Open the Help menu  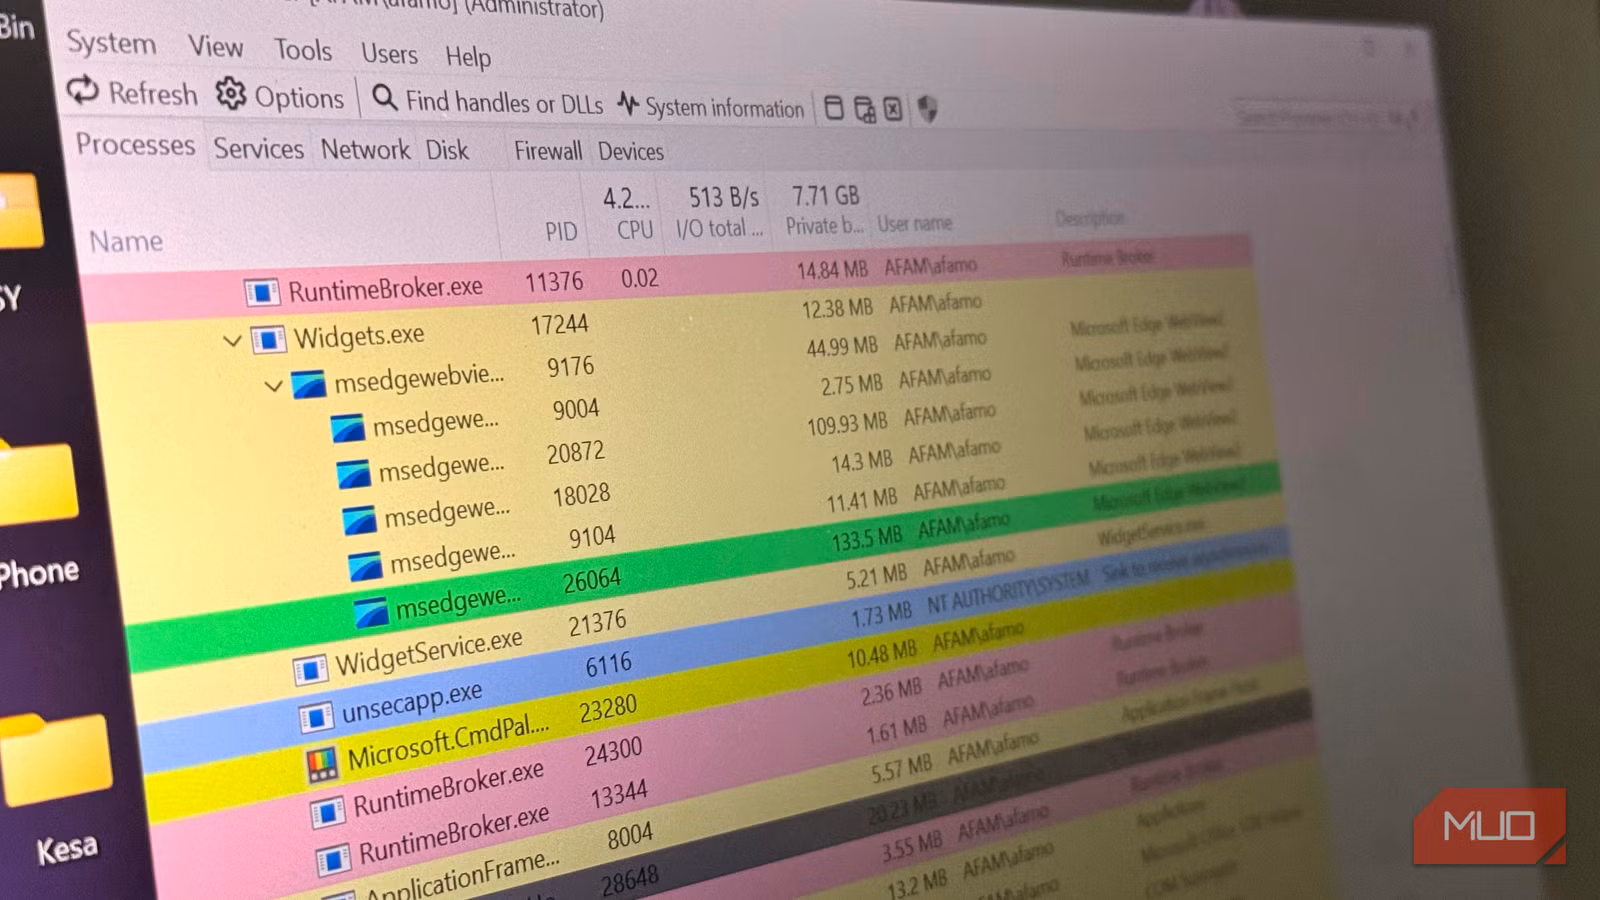(468, 57)
